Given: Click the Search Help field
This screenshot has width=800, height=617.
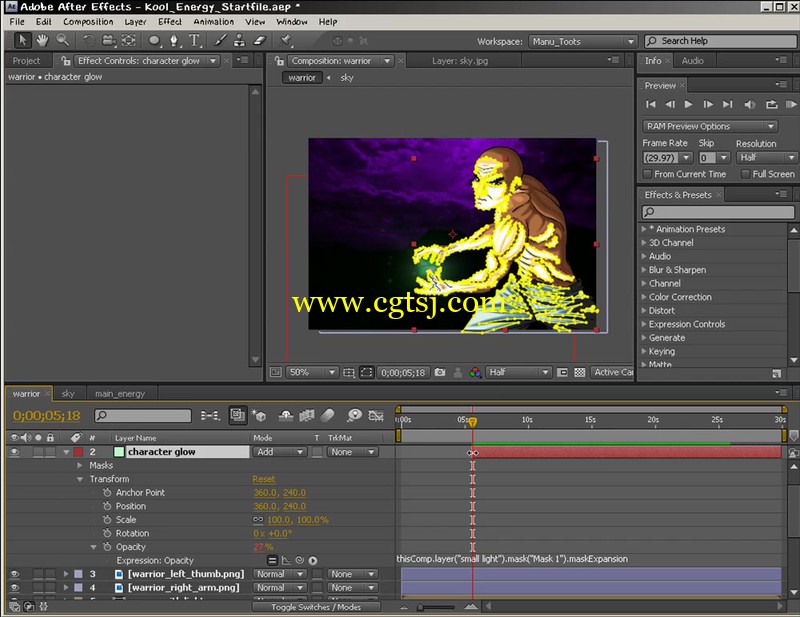Looking at the screenshot, I should pos(720,41).
